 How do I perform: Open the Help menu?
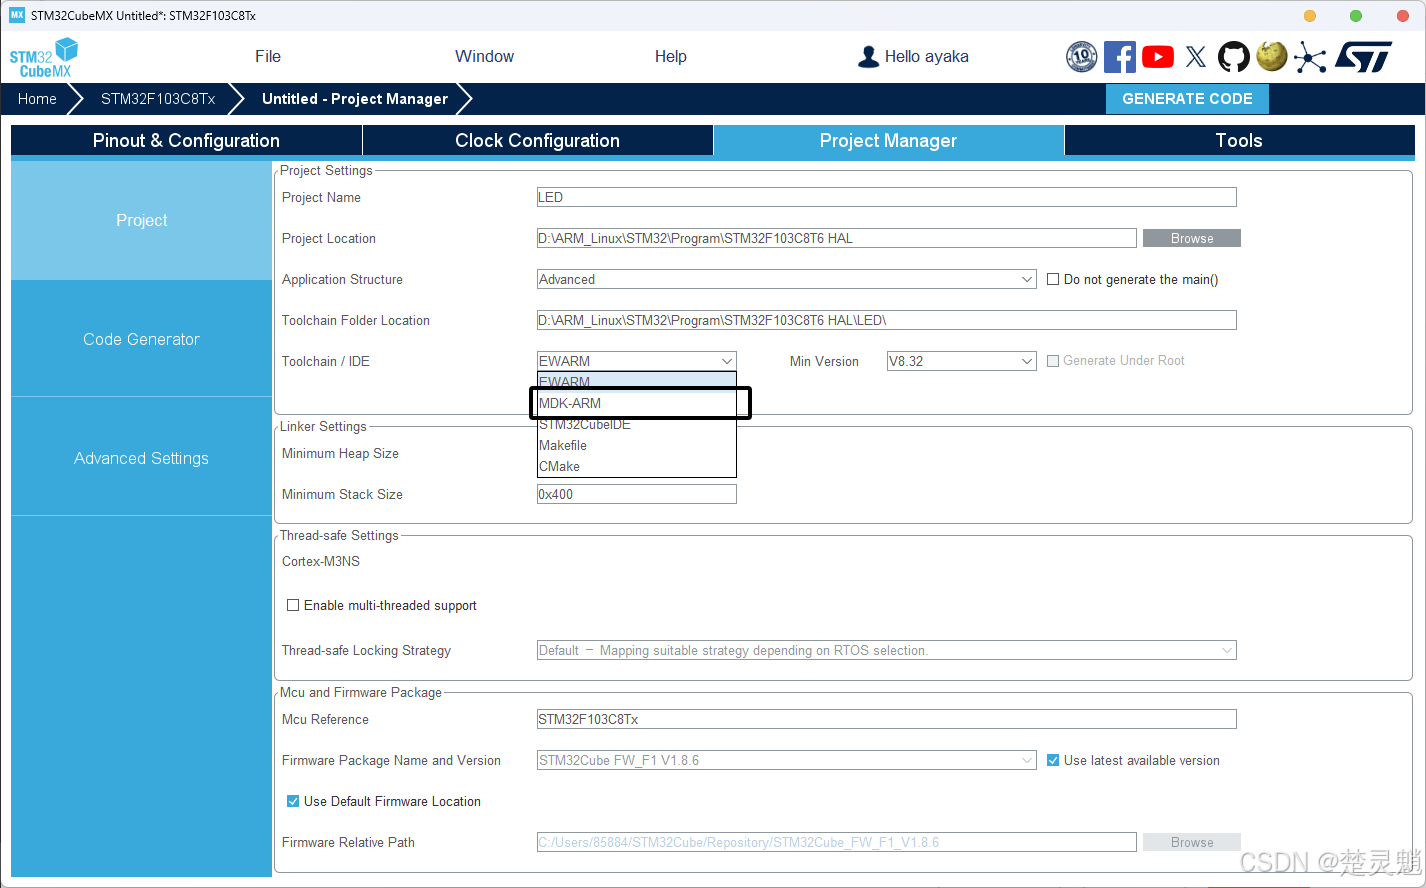coord(671,57)
